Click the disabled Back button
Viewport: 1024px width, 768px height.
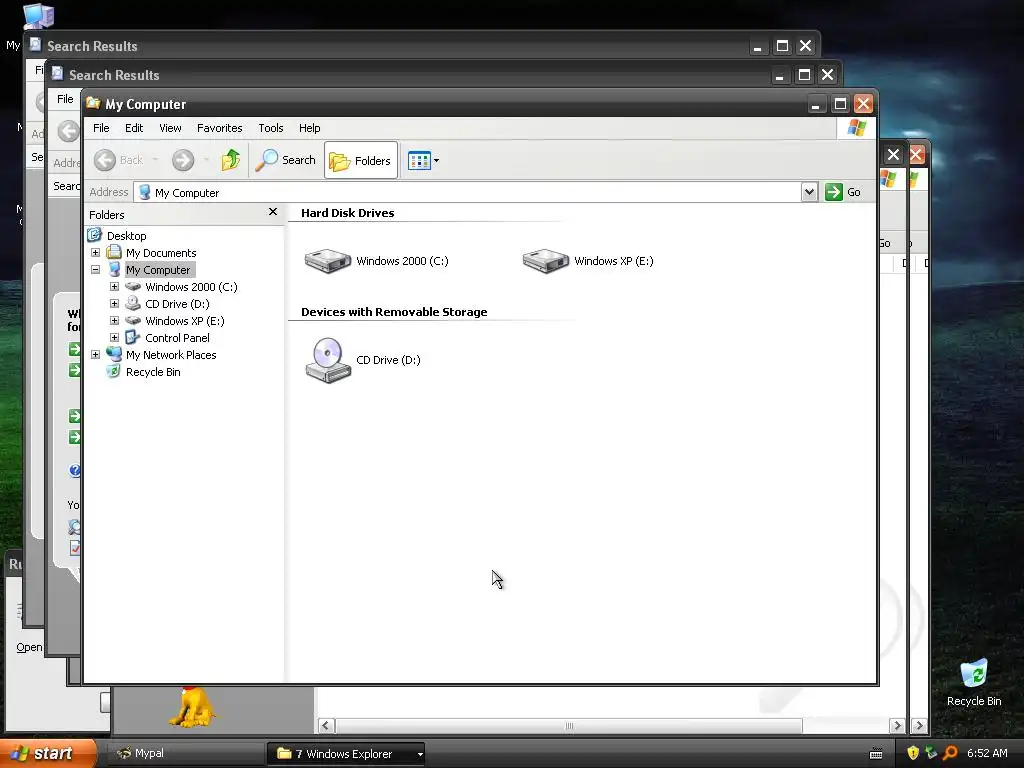118,160
